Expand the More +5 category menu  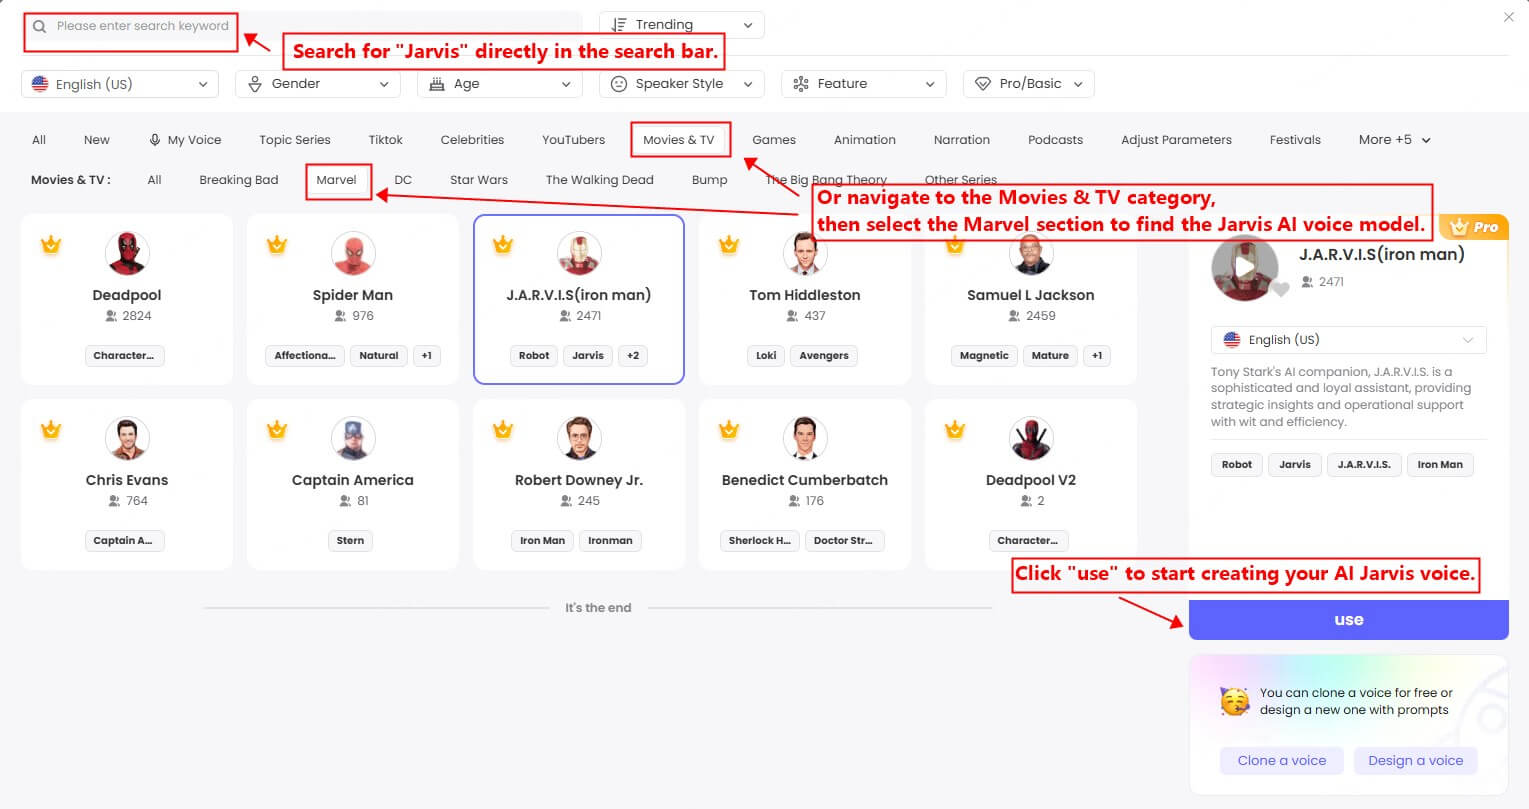pyautogui.click(x=1394, y=139)
